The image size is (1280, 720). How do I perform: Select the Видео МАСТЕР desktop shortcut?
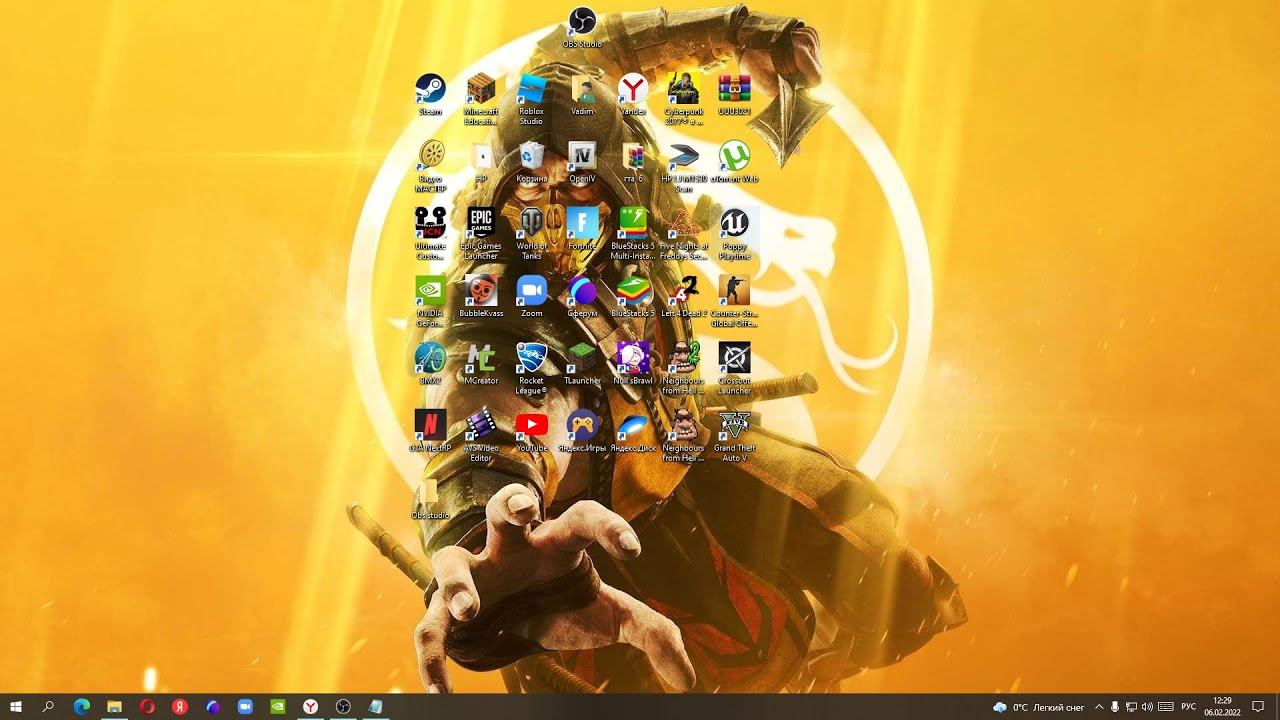tap(431, 166)
